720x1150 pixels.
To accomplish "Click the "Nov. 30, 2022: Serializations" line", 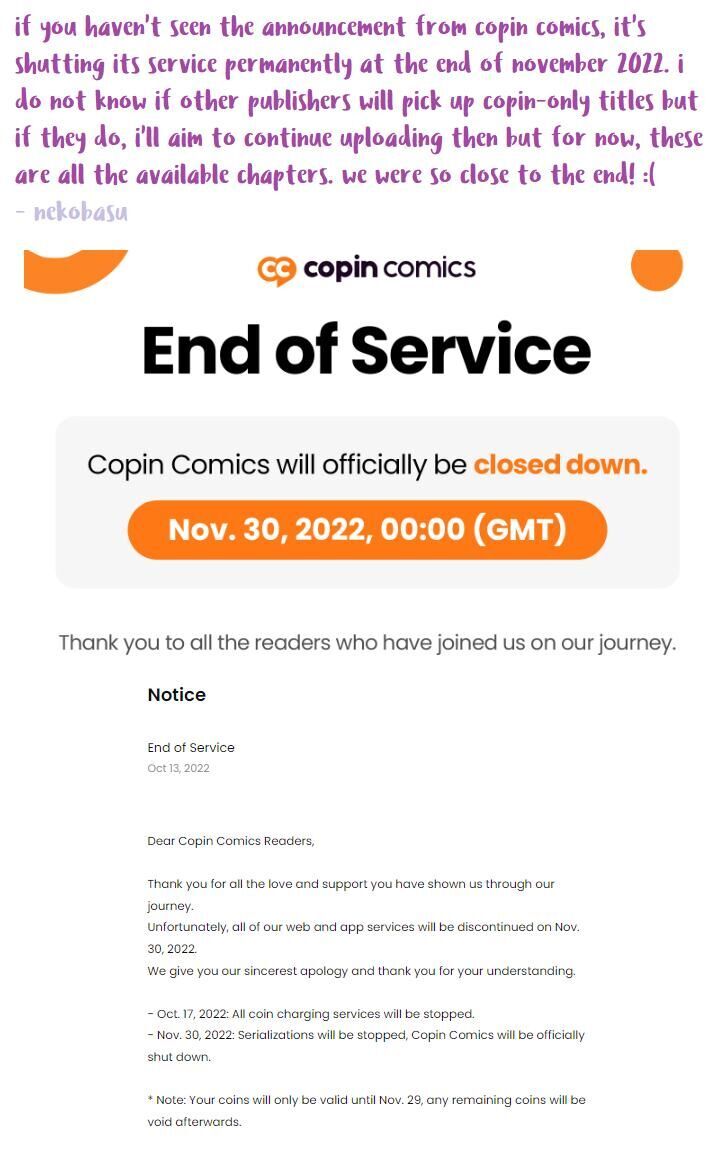I will (366, 1046).
